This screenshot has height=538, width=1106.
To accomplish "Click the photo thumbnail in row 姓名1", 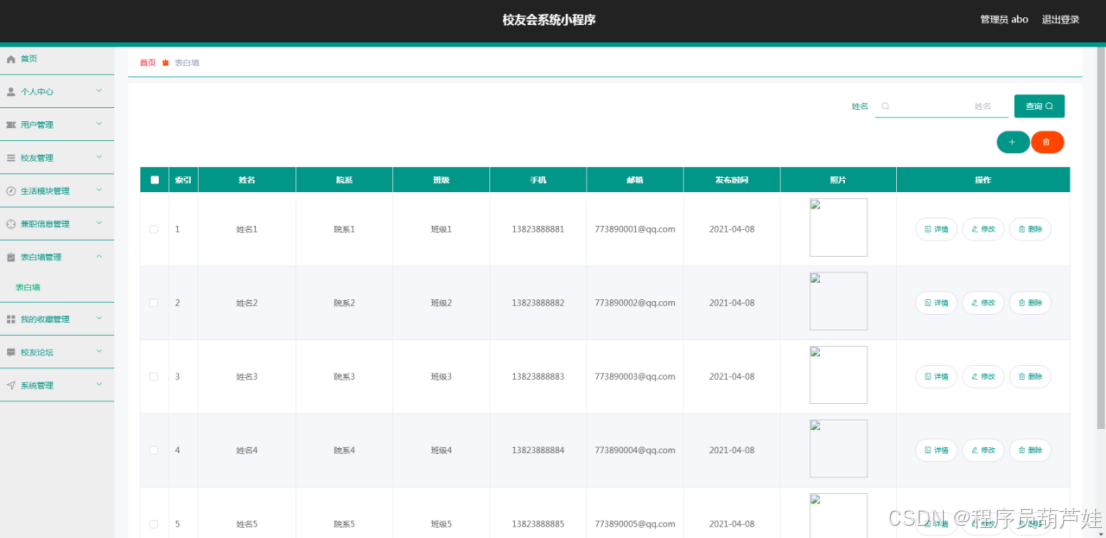I will pos(838,228).
